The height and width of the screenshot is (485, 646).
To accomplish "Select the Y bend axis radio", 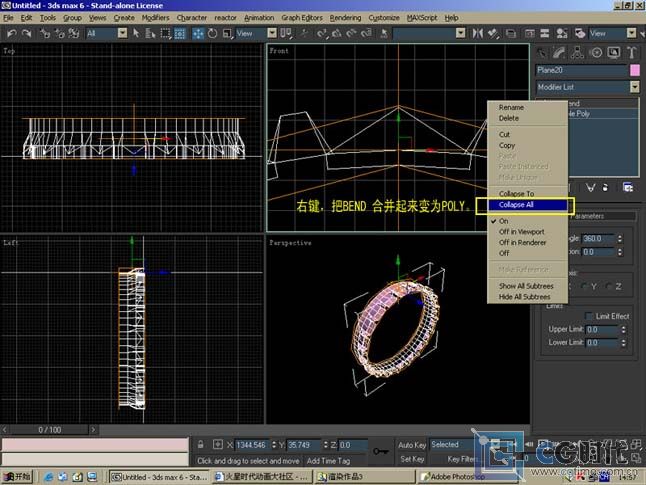I will (584, 286).
